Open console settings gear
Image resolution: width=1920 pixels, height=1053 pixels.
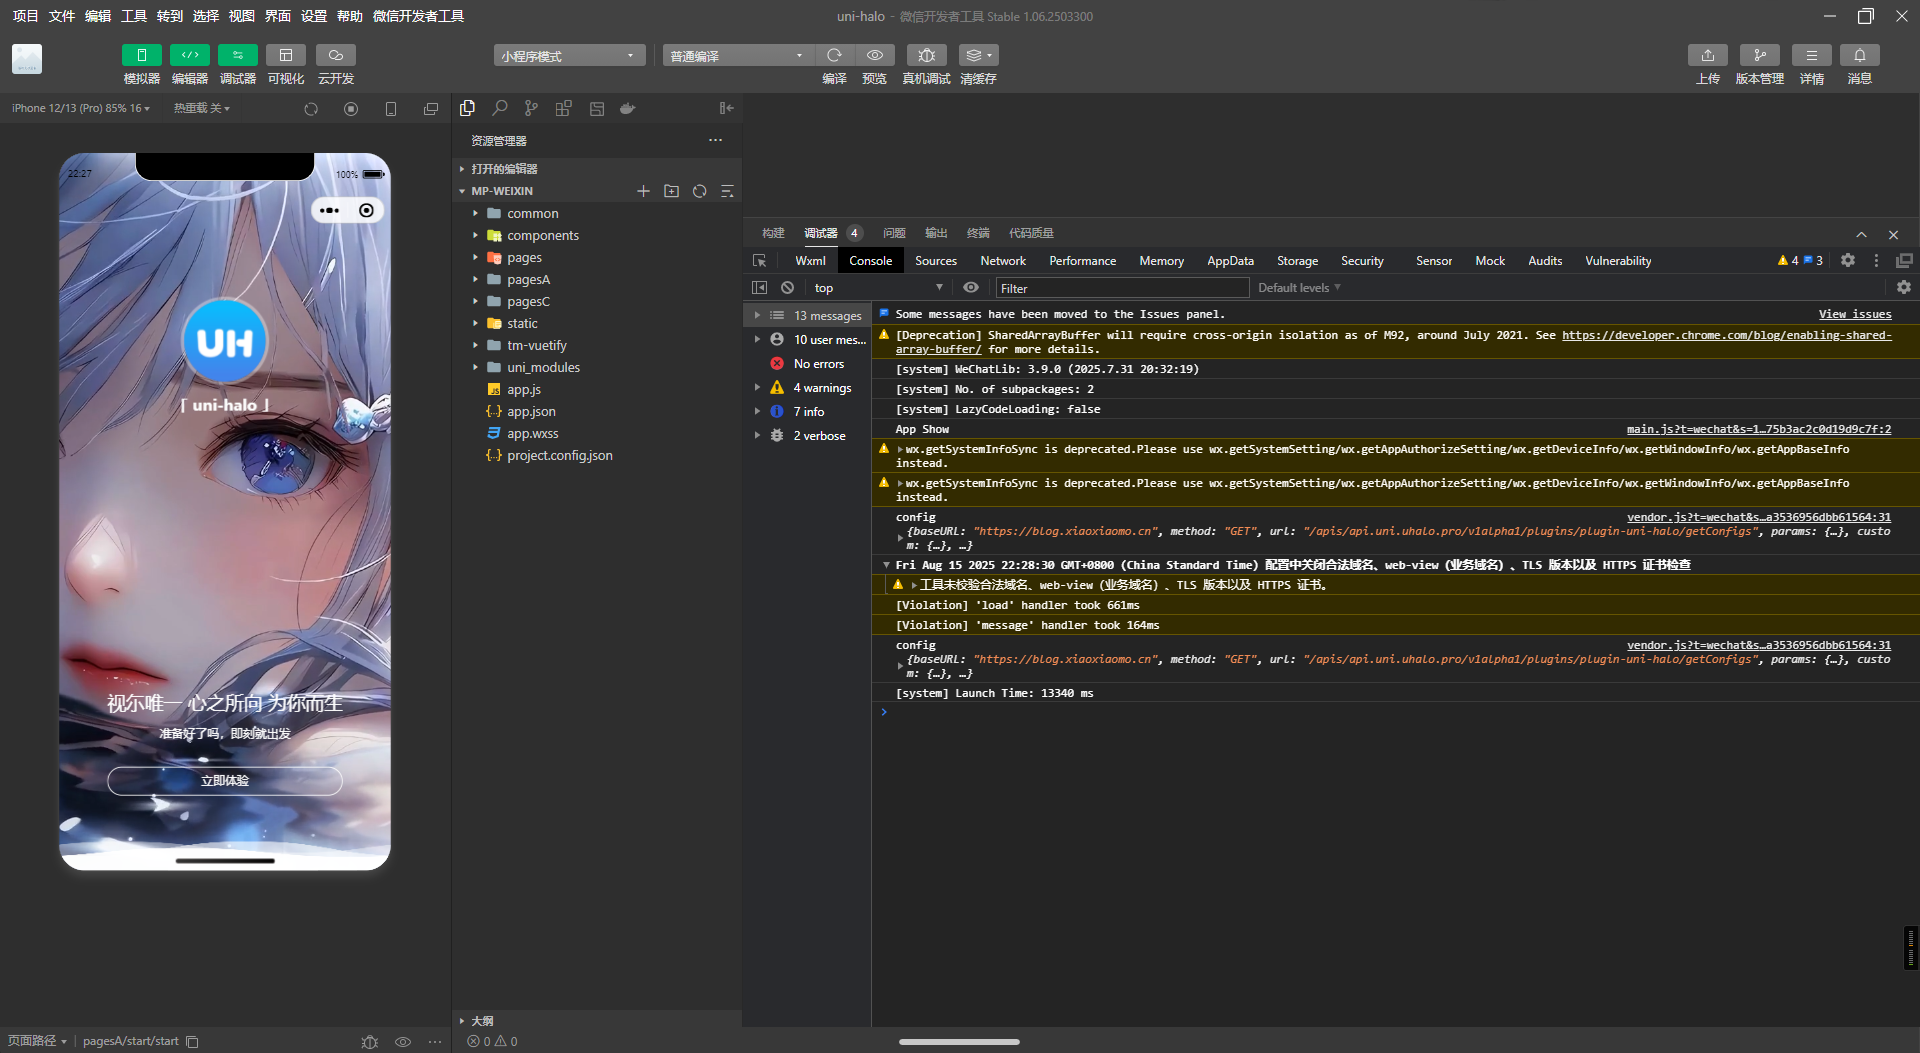(x=1904, y=288)
